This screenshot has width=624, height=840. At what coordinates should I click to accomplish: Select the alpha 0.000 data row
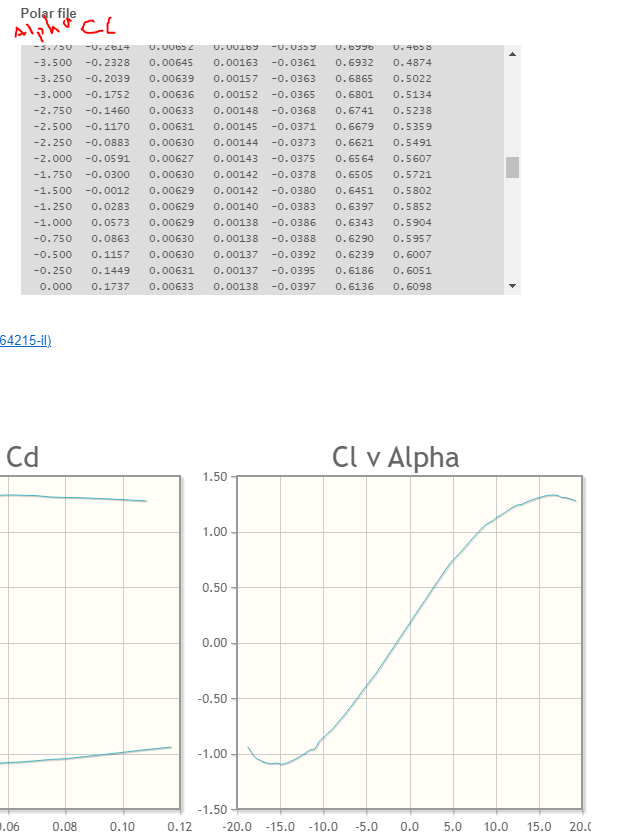(236, 287)
